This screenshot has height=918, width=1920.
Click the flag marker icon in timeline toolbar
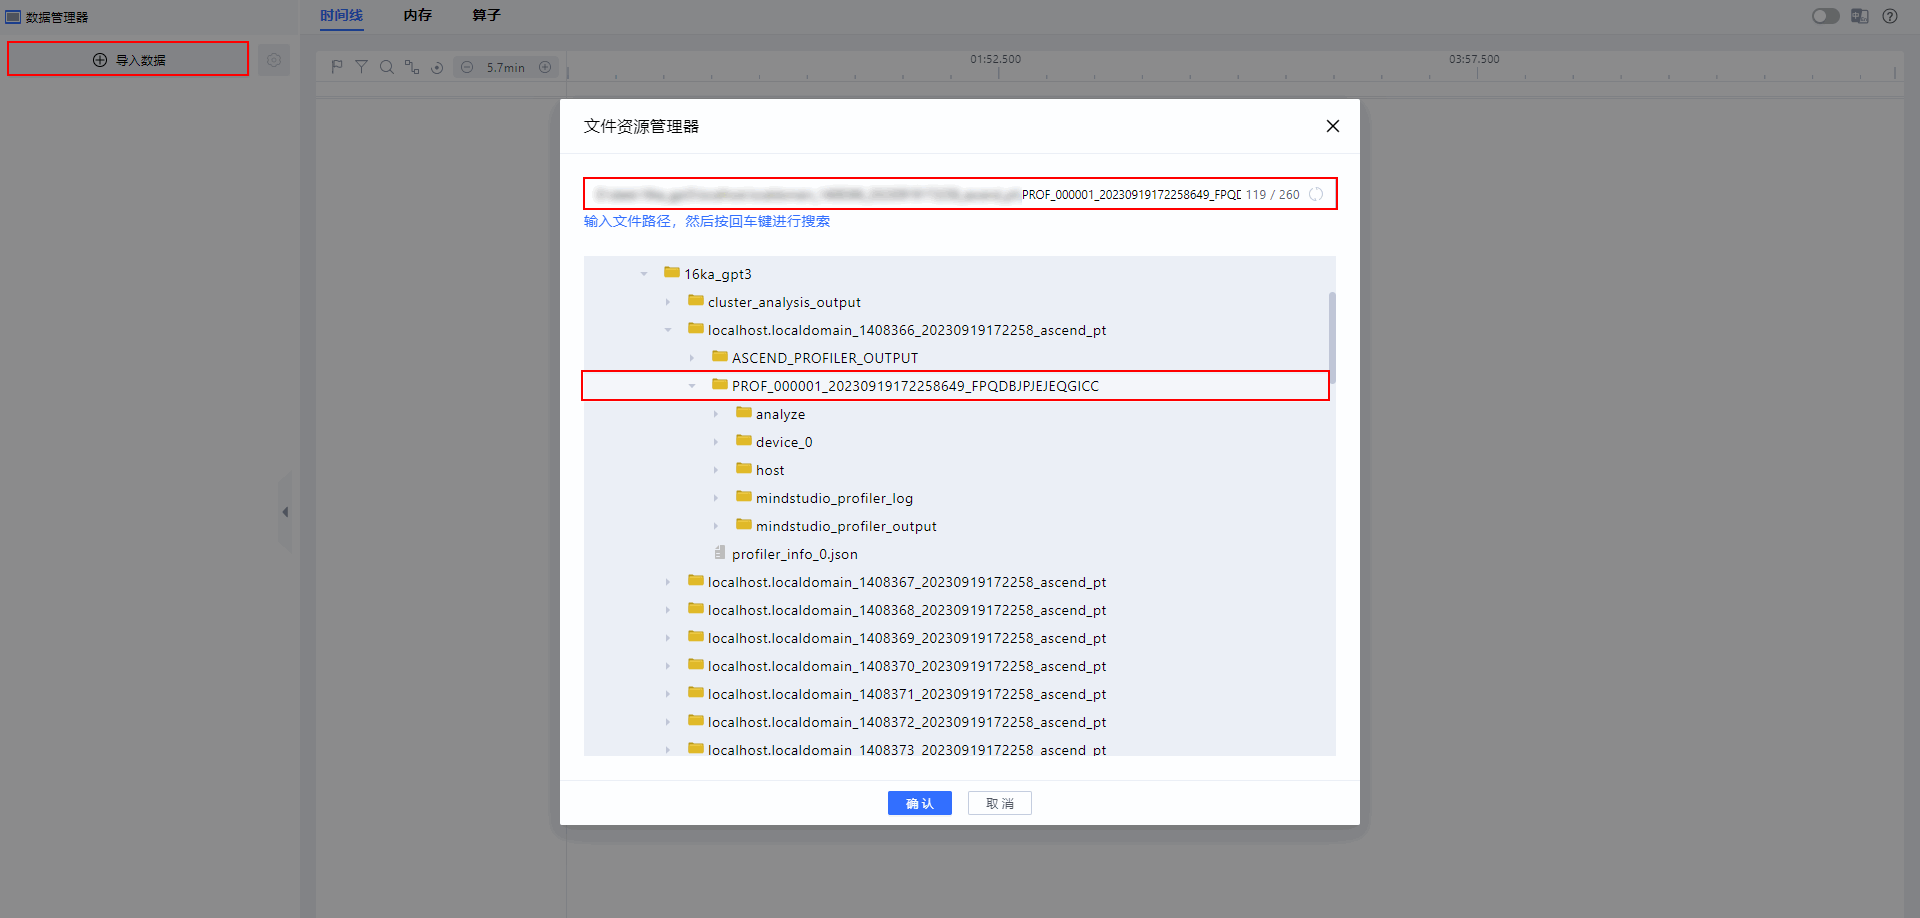tap(337, 67)
